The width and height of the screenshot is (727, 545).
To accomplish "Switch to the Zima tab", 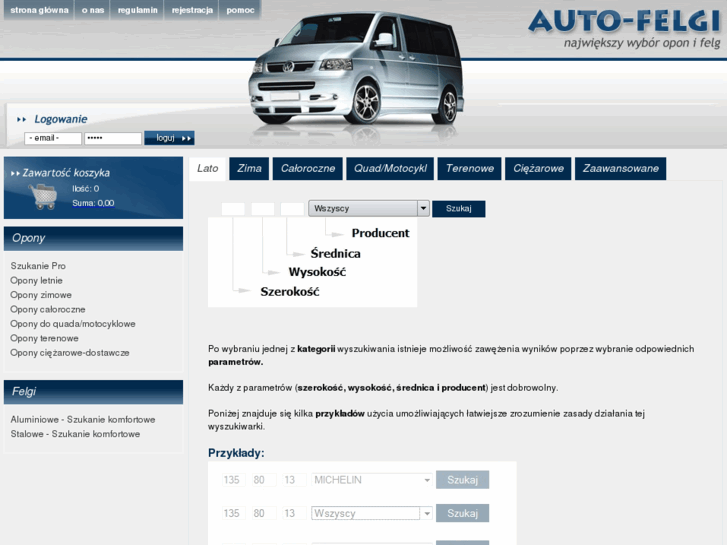I will [x=249, y=168].
